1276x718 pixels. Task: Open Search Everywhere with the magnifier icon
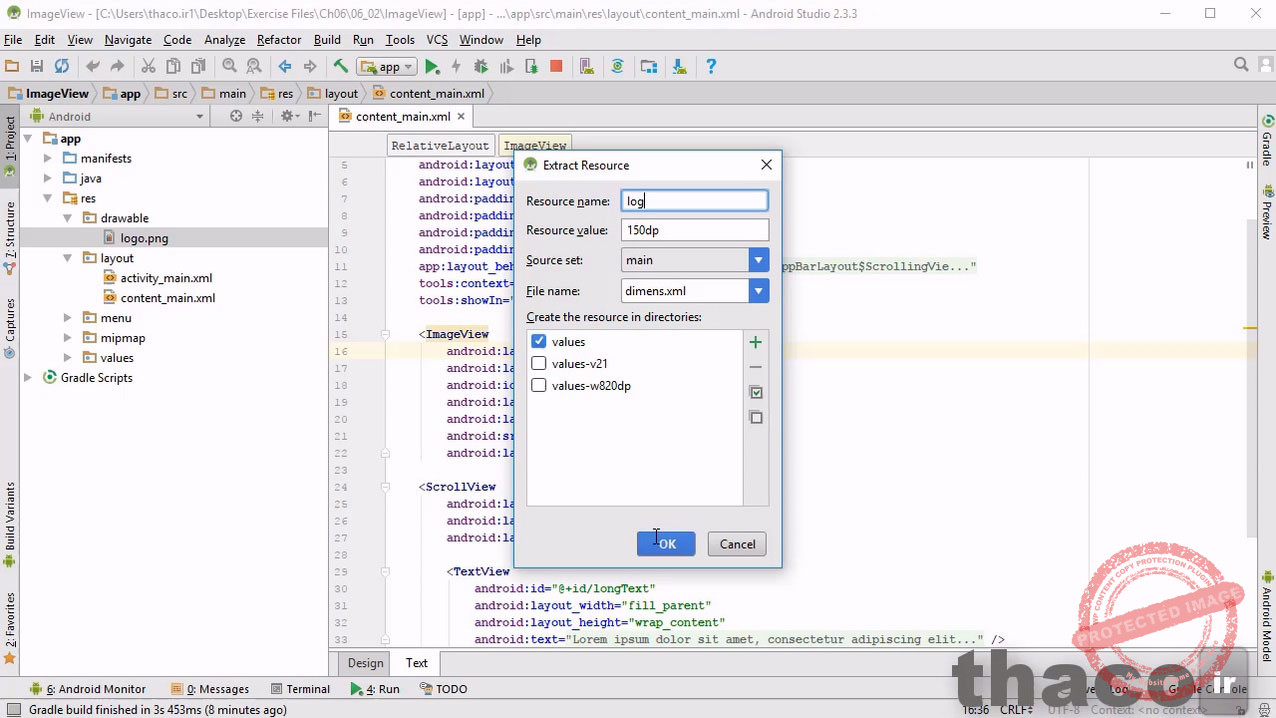1240,64
